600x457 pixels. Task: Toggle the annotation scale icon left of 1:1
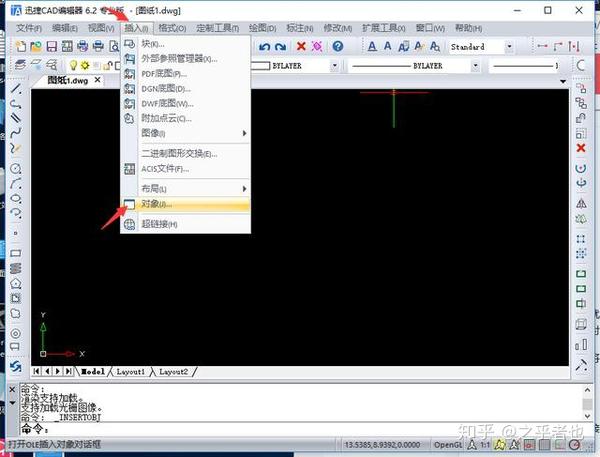tap(472, 444)
